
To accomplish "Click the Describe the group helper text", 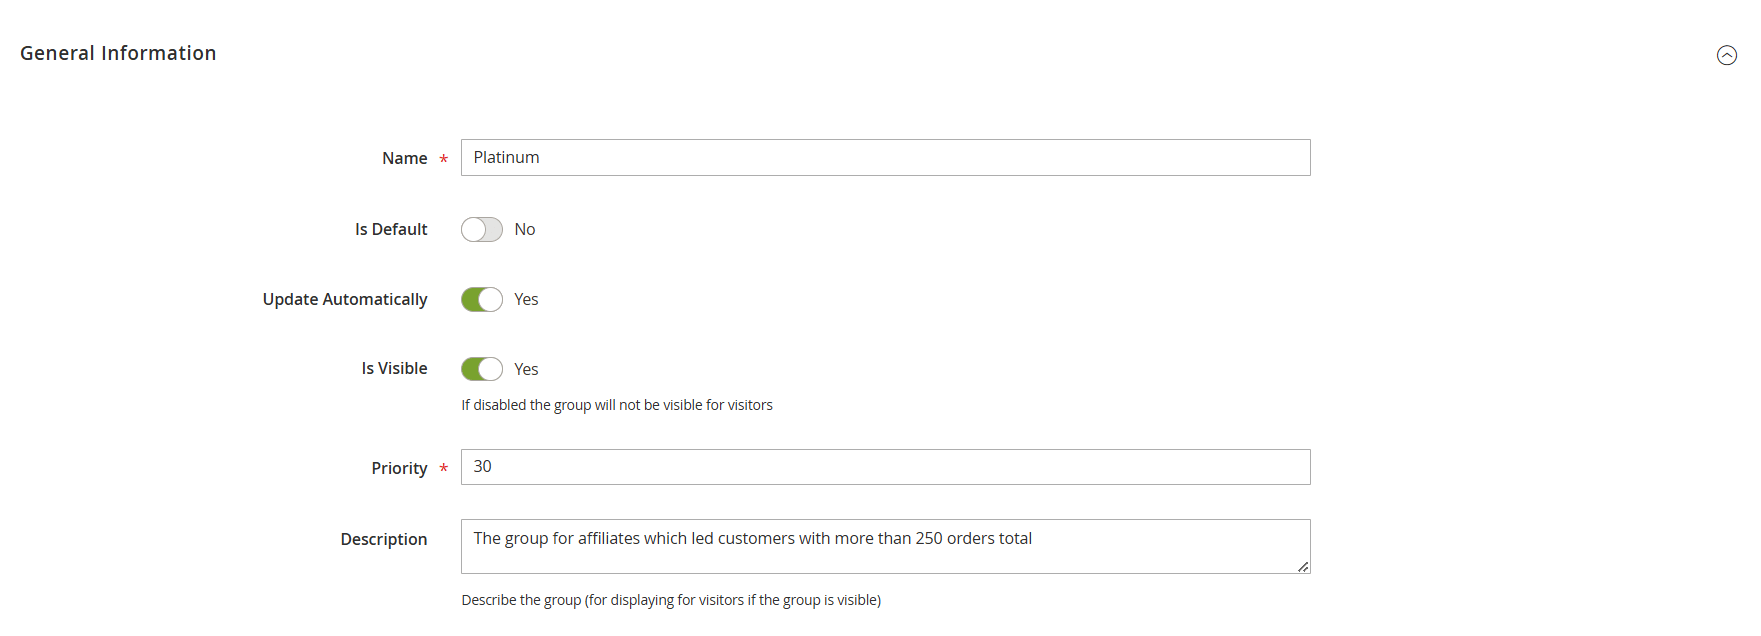I will coord(670,599).
